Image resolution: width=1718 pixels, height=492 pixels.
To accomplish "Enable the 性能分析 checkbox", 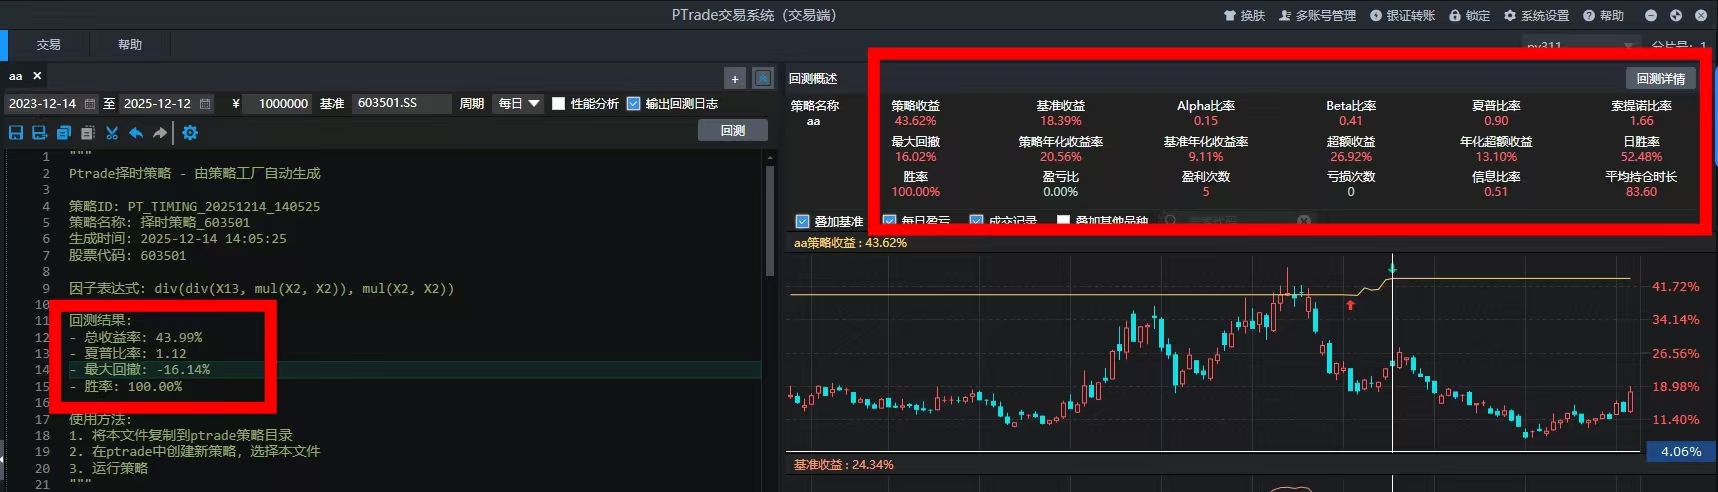I will pyautogui.click(x=559, y=104).
